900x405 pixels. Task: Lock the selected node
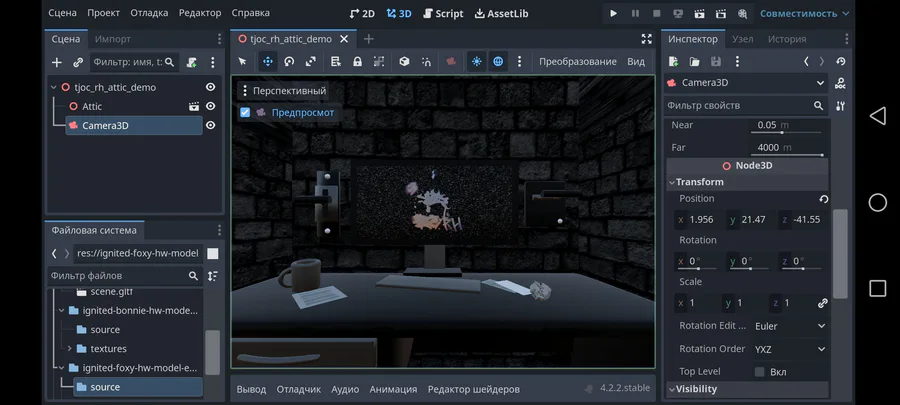click(357, 61)
